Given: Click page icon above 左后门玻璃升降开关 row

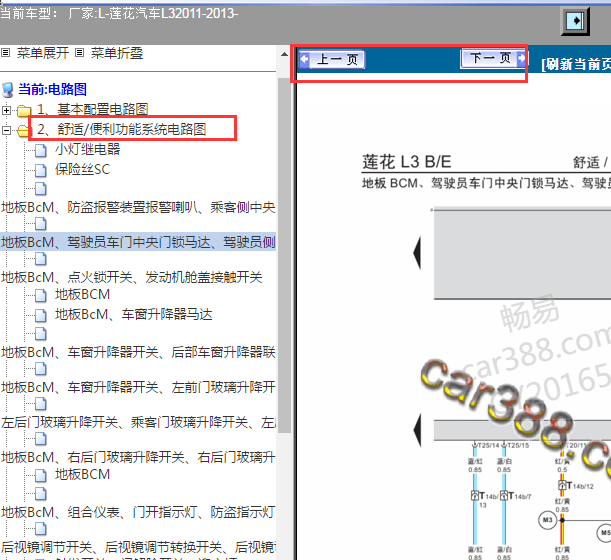Looking at the screenshot, I should point(41,404).
